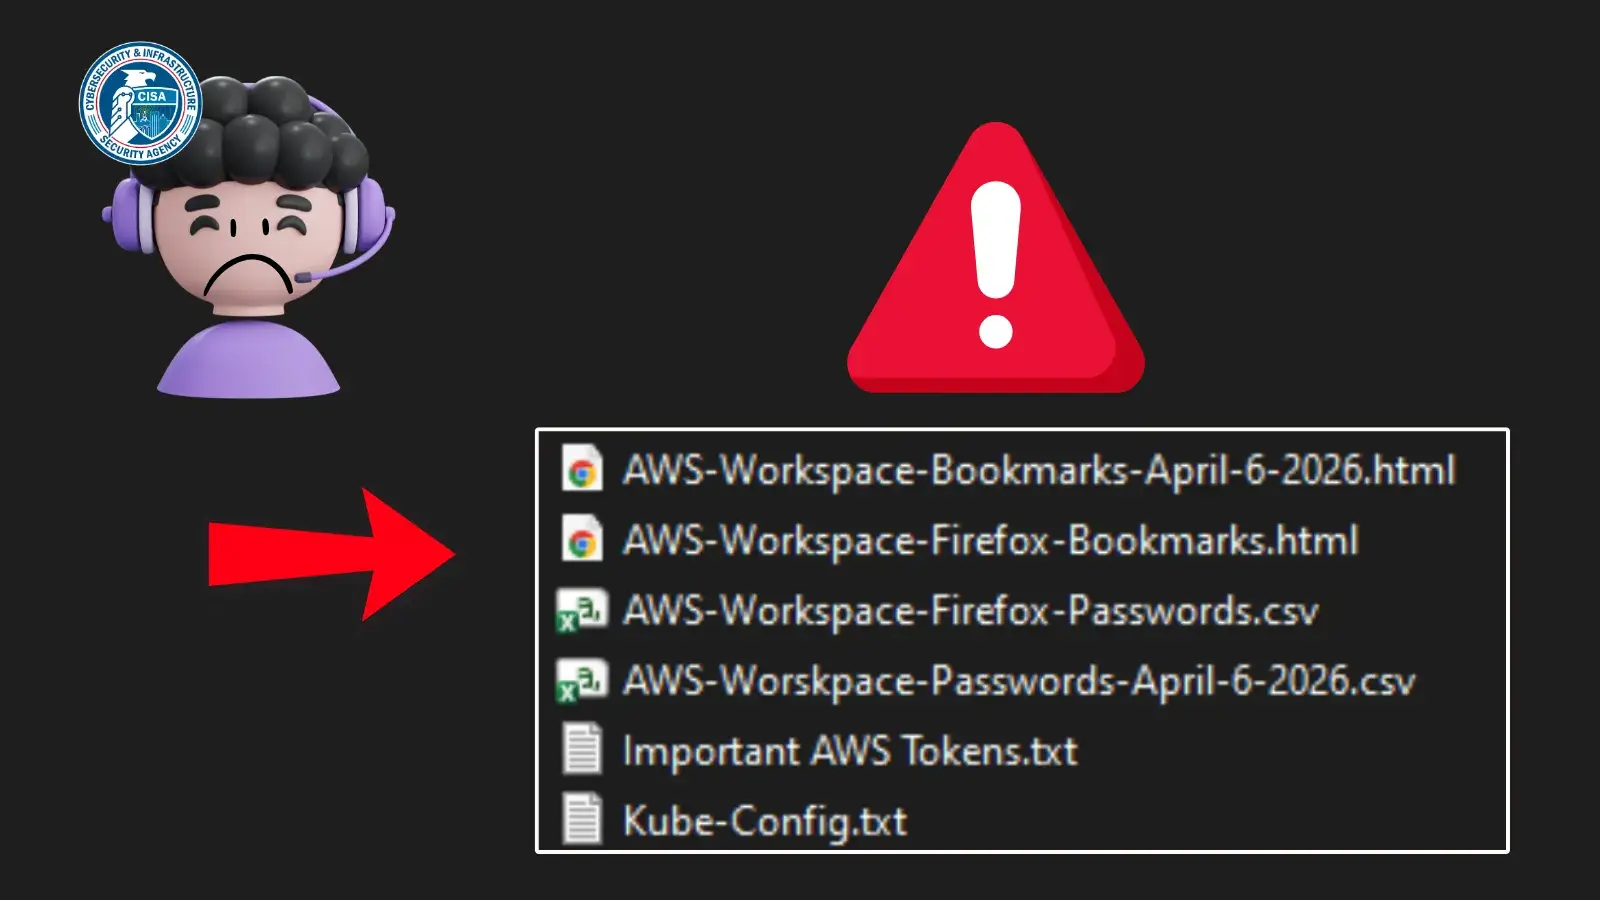Click Chrome icon beside AWS-Workspace-Bookmarks-April-6-2026.html
This screenshot has width=1600, height=900.
tap(582, 469)
